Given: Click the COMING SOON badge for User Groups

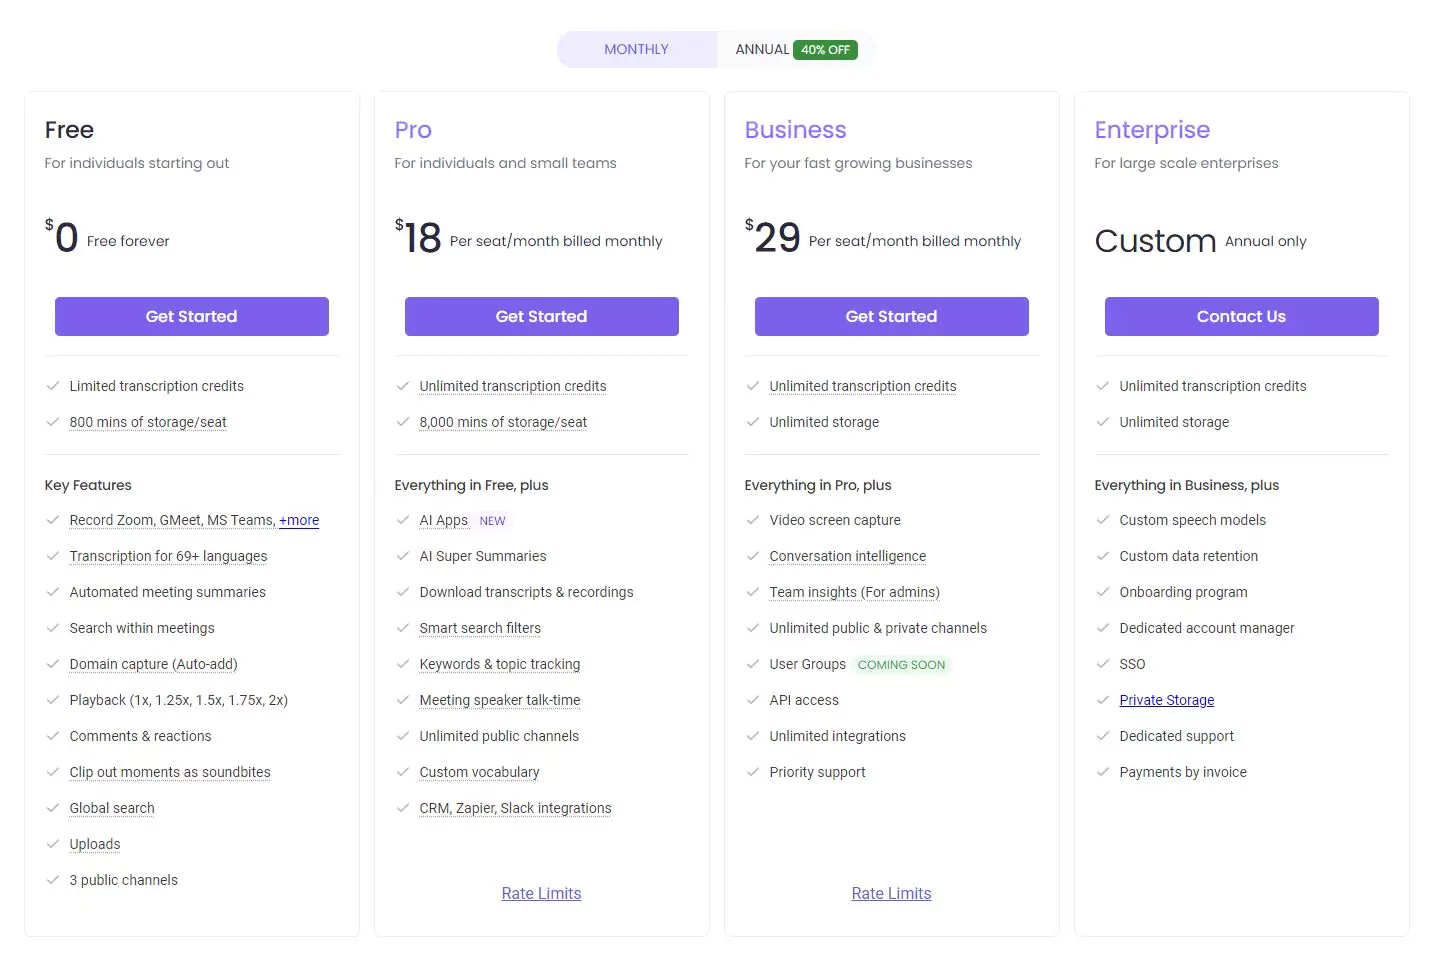Looking at the screenshot, I should (901, 664).
